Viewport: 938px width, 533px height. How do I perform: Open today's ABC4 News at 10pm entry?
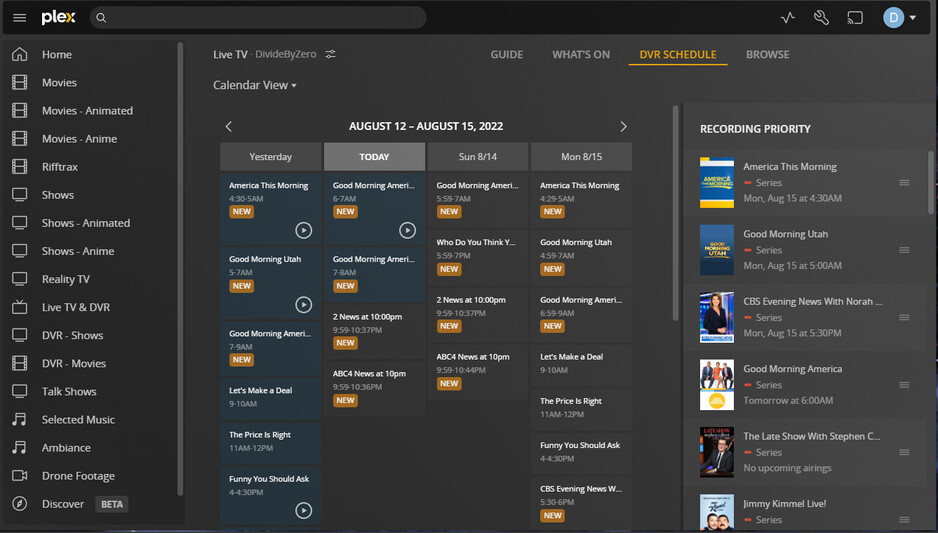[x=374, y=387]
